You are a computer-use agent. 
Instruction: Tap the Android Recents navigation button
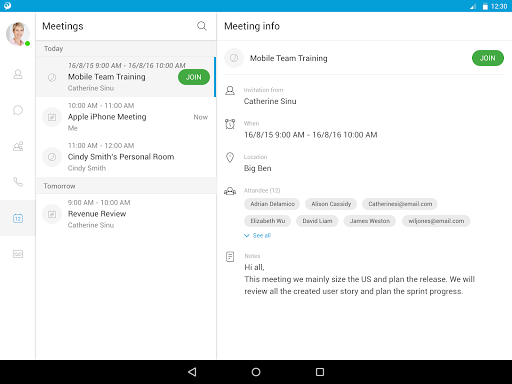pos(320,372)
